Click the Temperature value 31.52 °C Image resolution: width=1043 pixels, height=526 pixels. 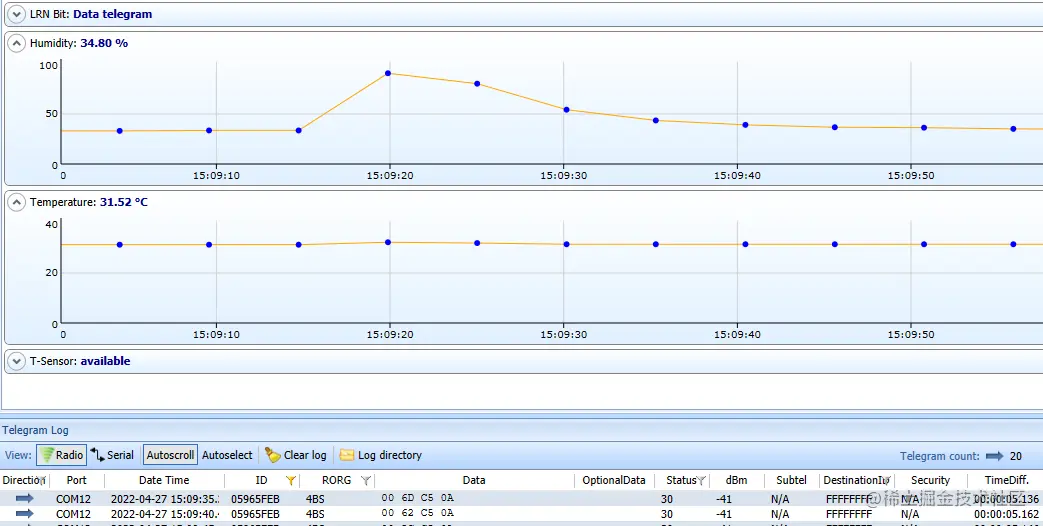(124, 202)
